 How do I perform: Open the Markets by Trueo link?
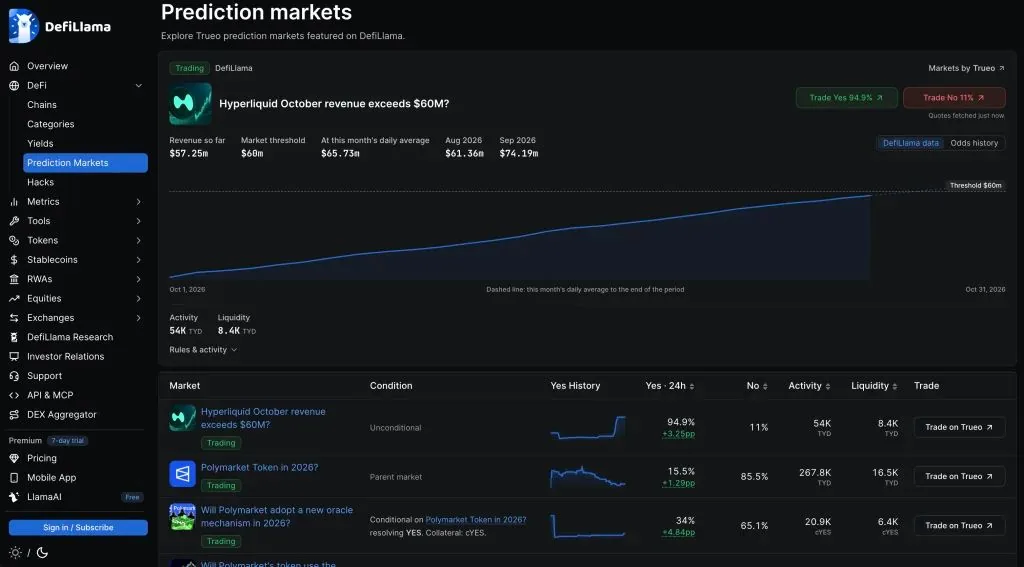(x=967, y=68)
